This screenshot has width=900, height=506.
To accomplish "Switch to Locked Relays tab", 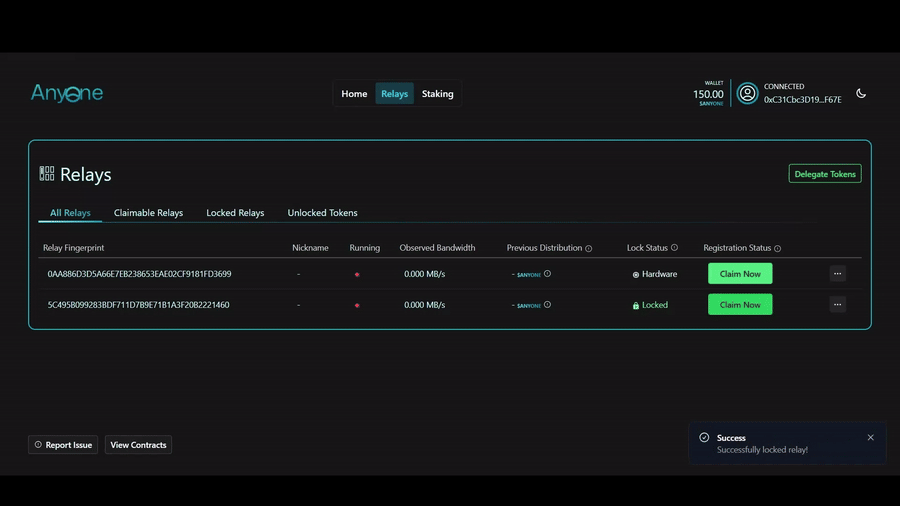I will 235,213.
